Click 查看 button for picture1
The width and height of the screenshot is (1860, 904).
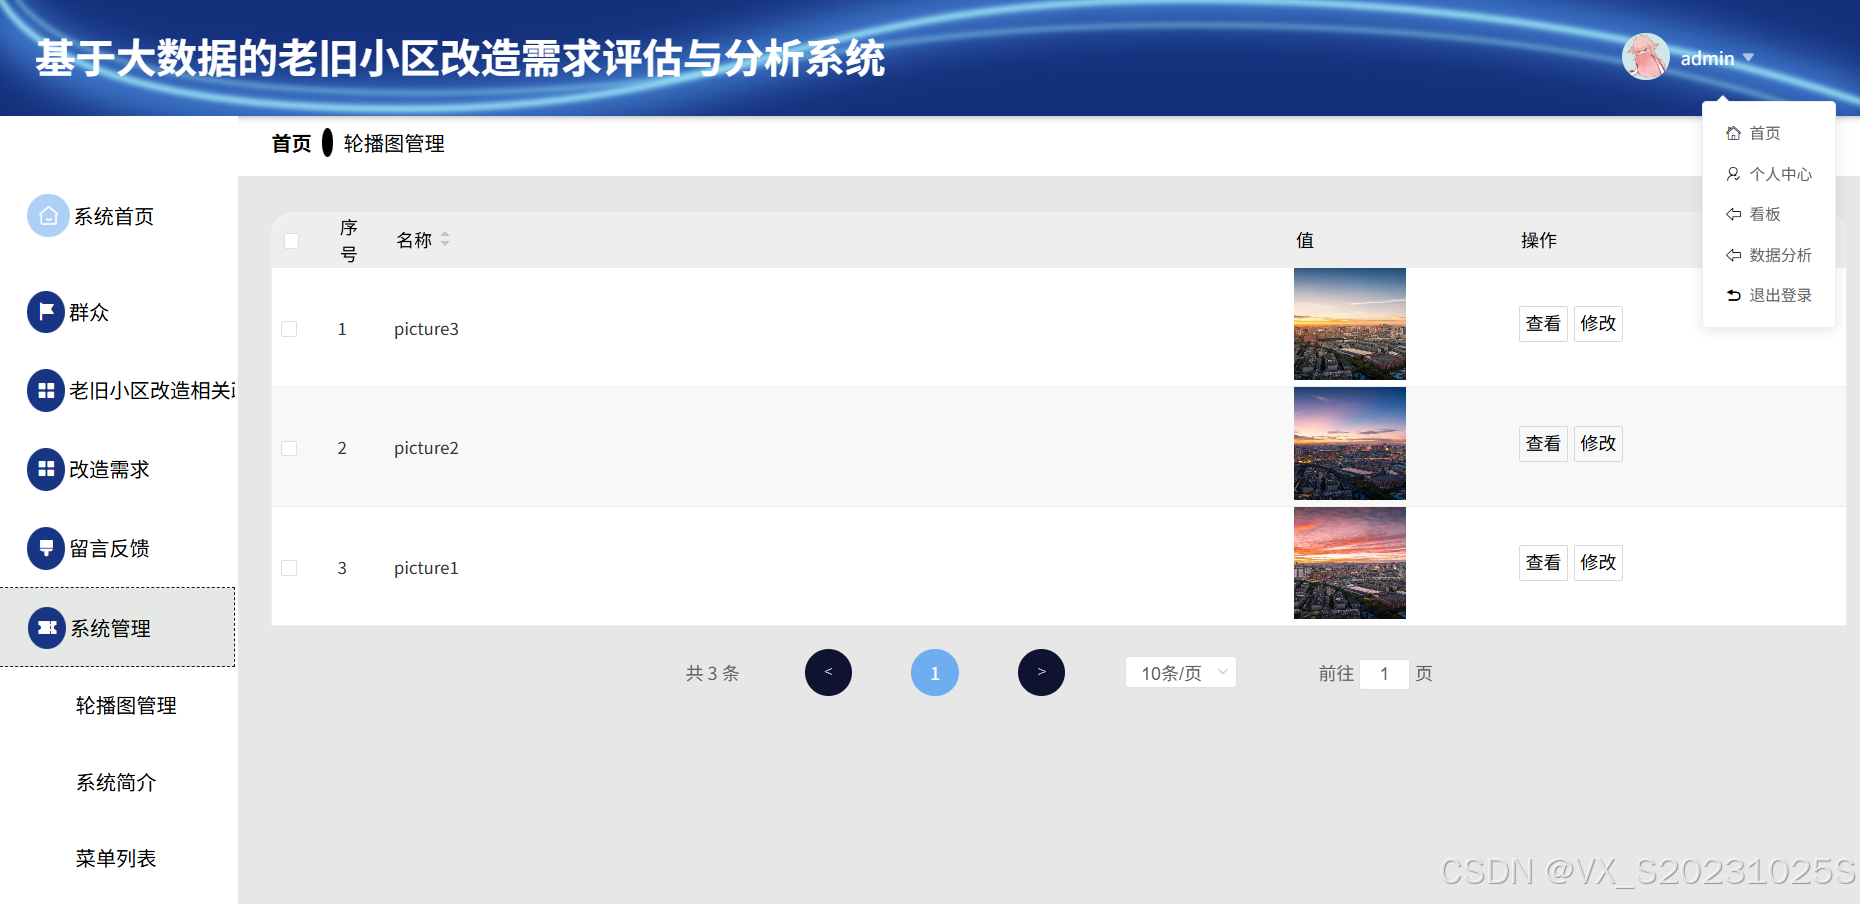pos(1543,563)
